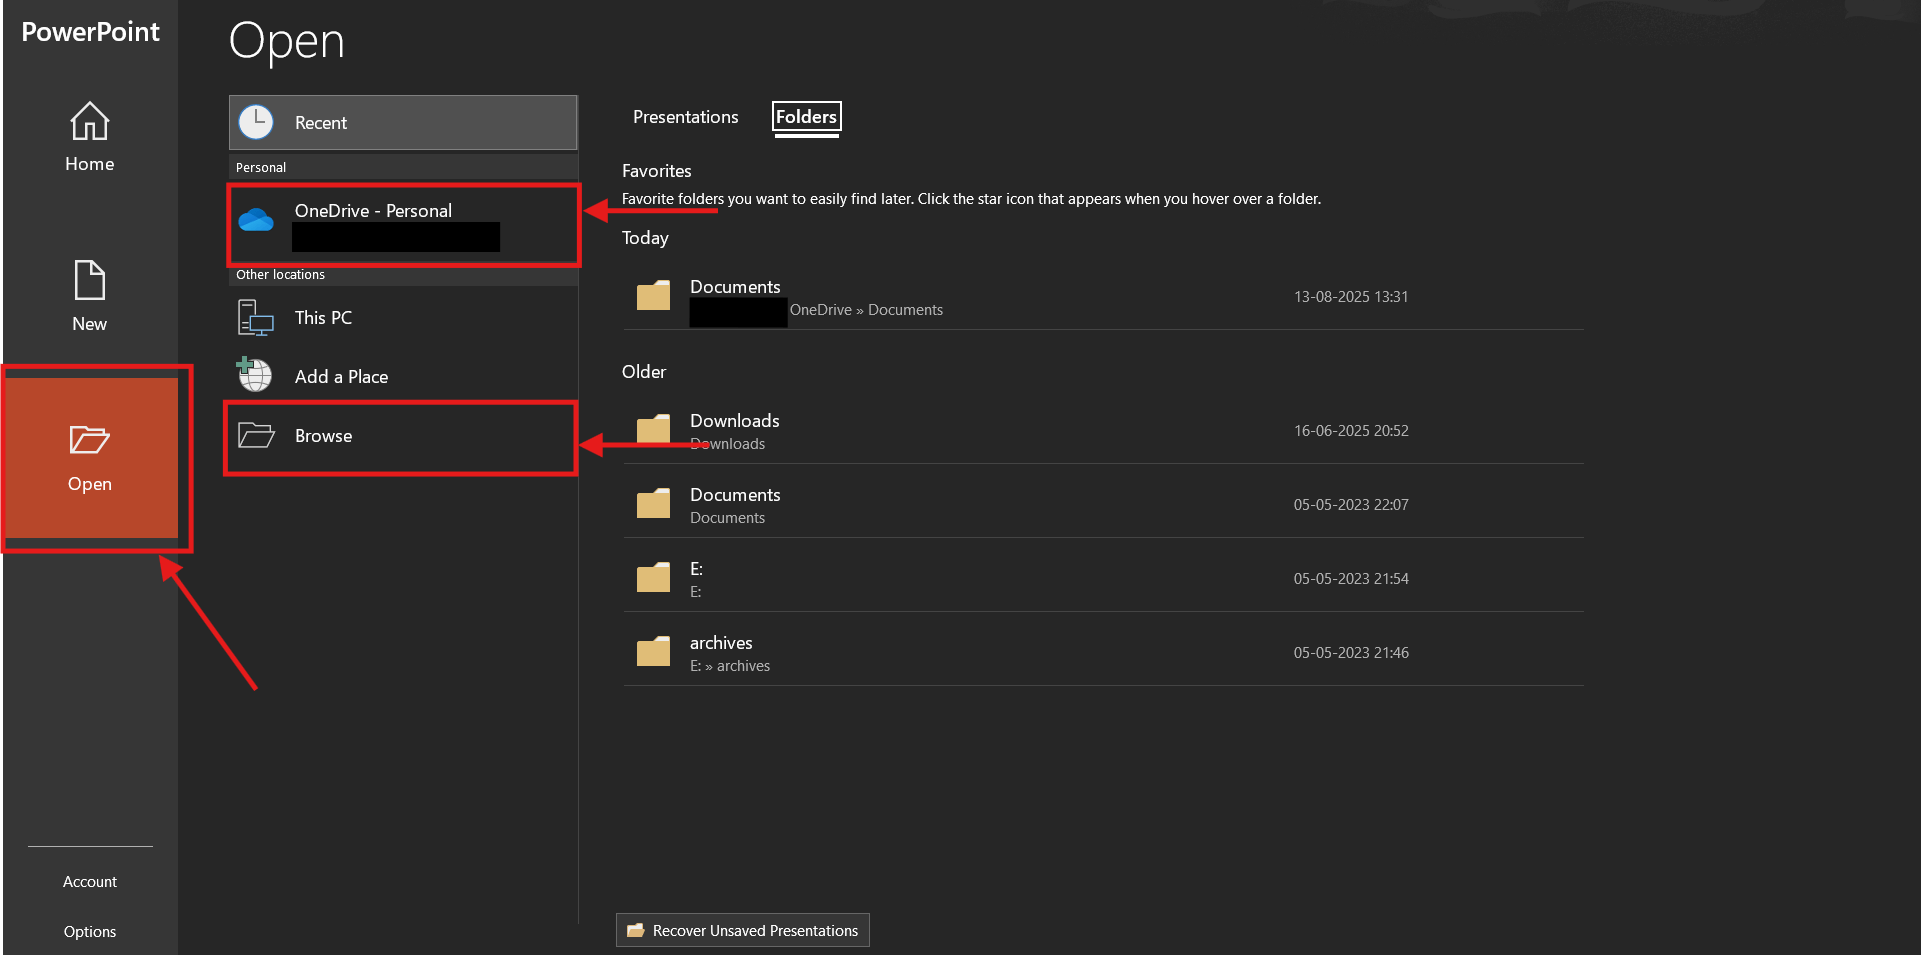Go to the Home label in sidebar
The image size is (1921, 955).
click(89, 164)
